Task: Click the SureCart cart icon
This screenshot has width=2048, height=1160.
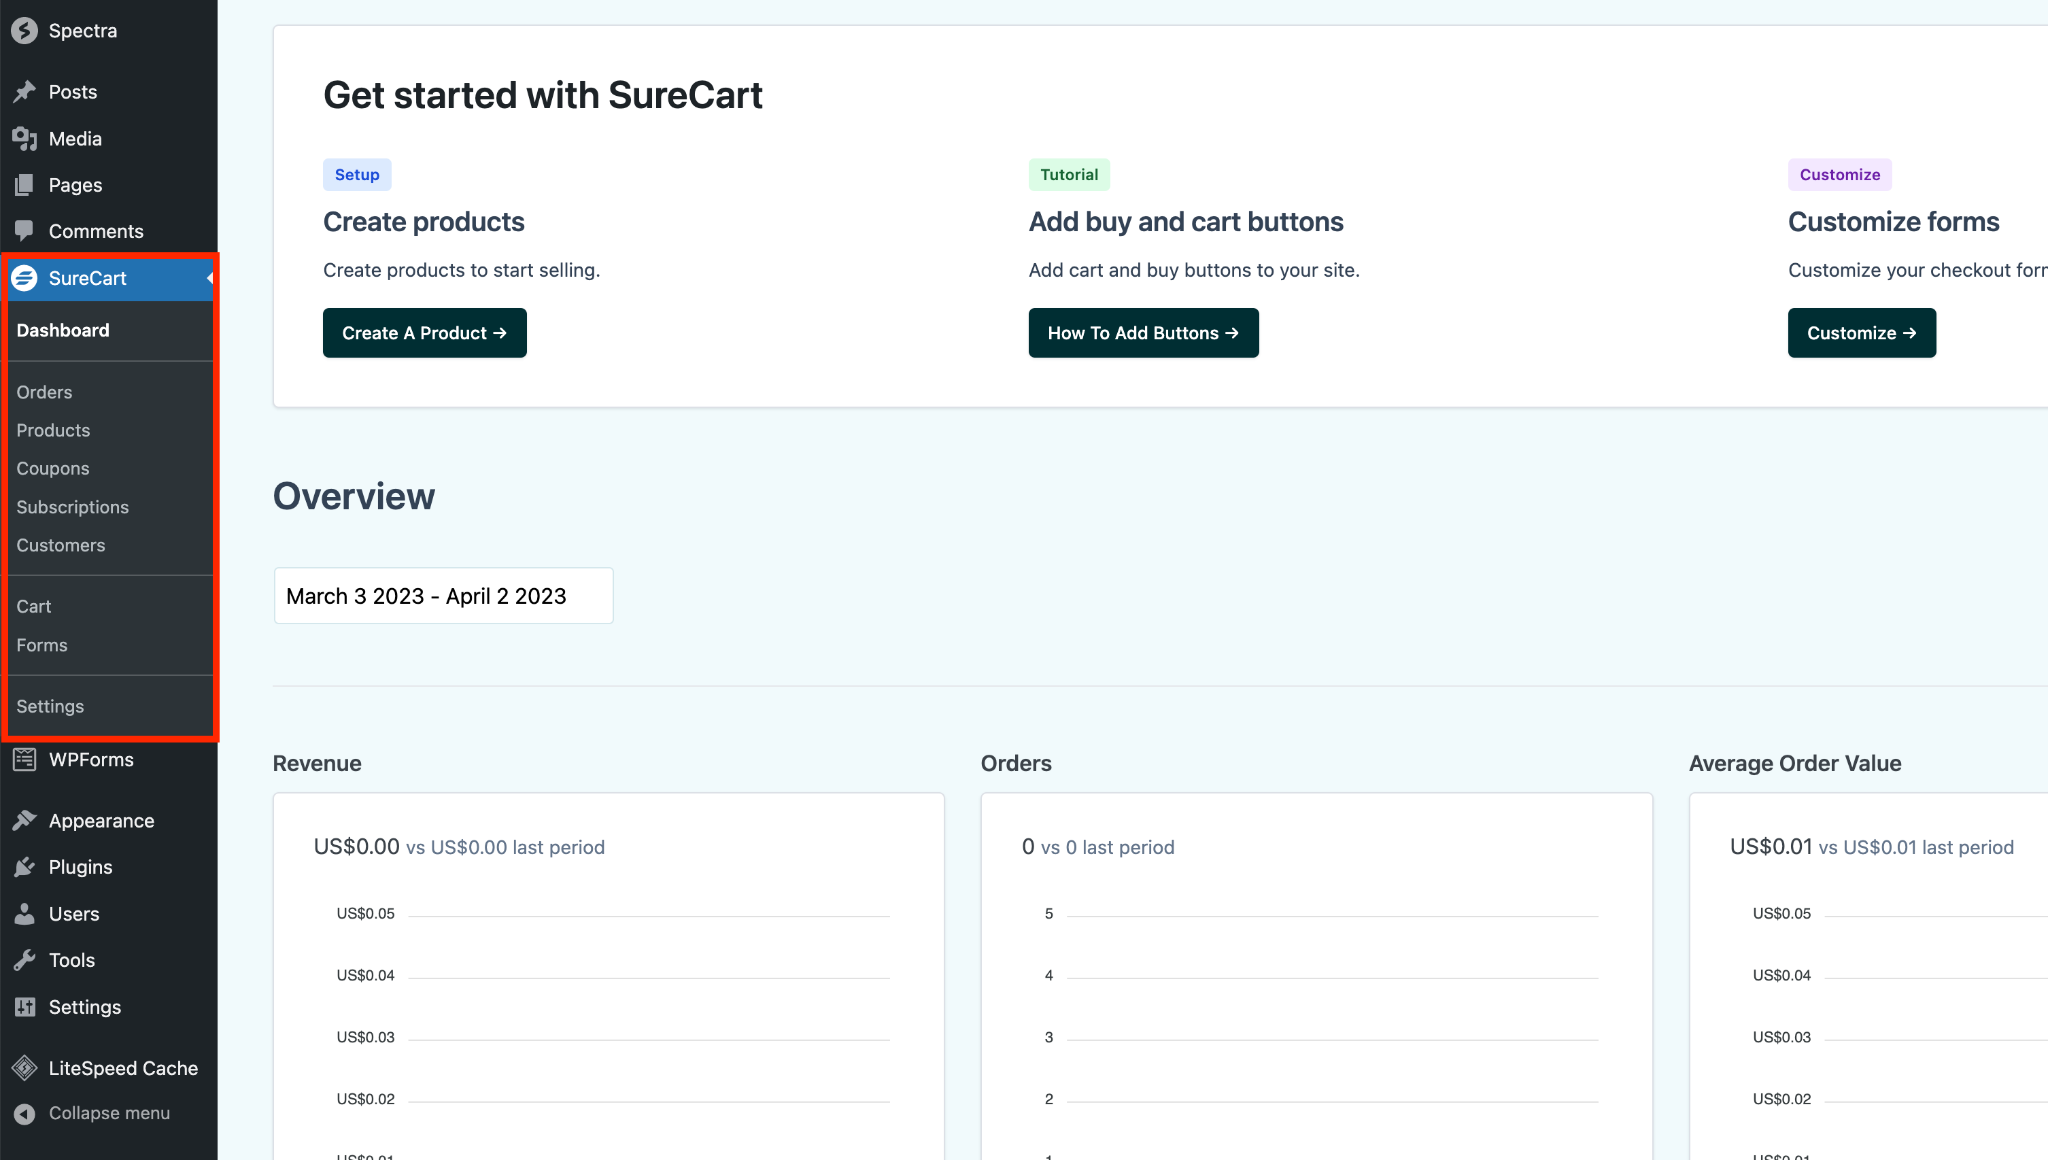Action: (25, 278)
